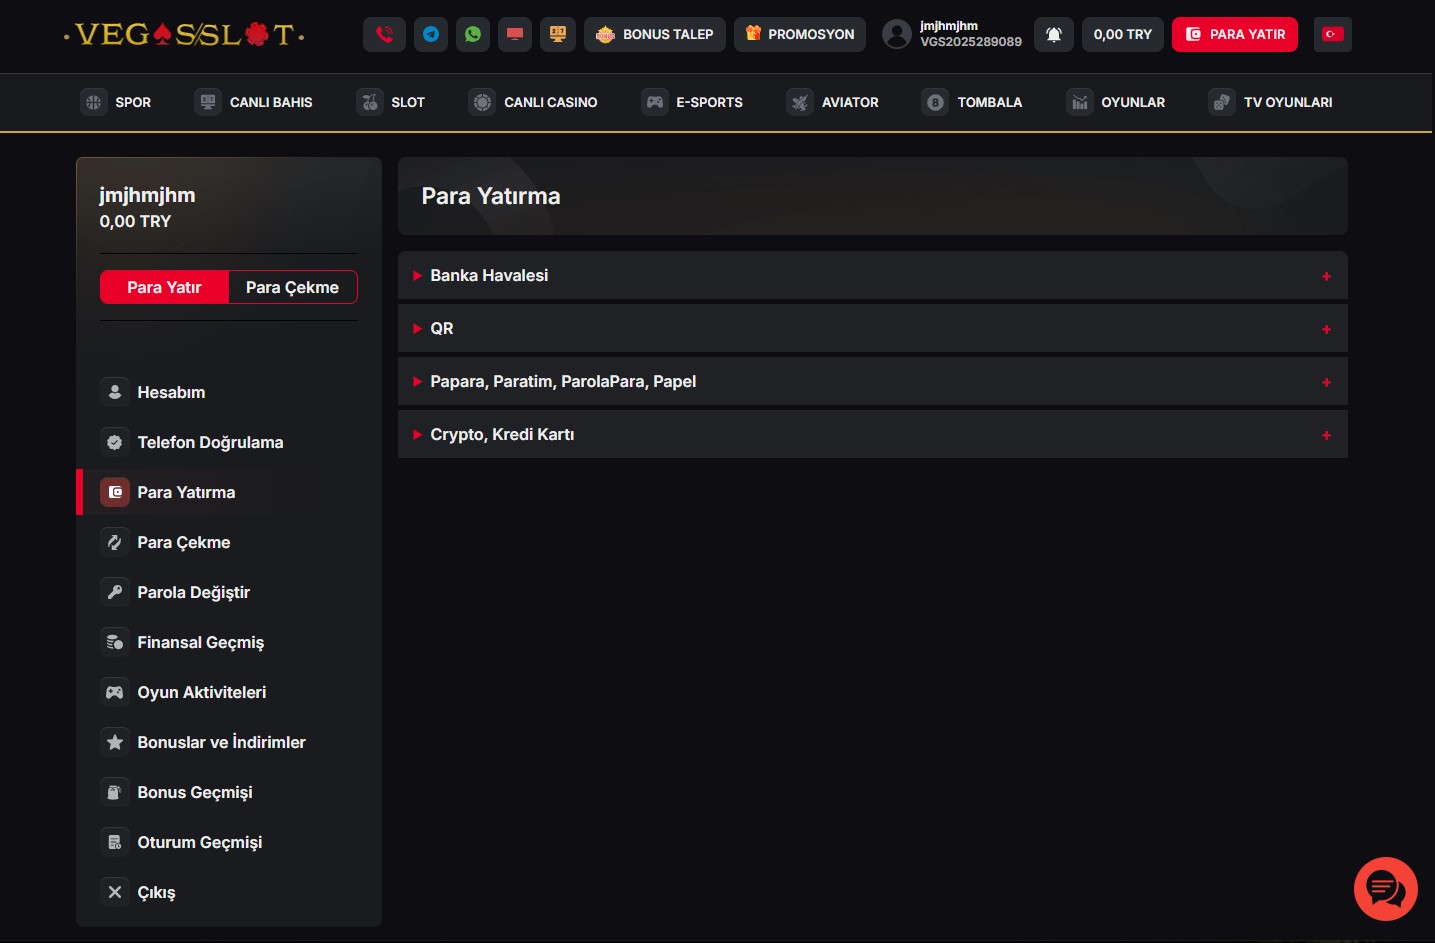Open the Telegram contact icon
The image size is (1435, 943).
coord(431,34)
